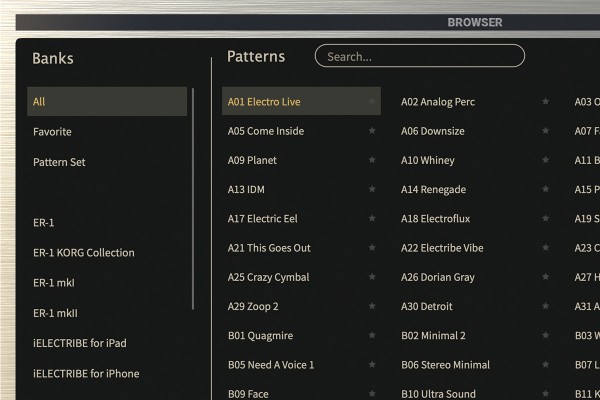
Task: Select the All bank
Action: 107,102
